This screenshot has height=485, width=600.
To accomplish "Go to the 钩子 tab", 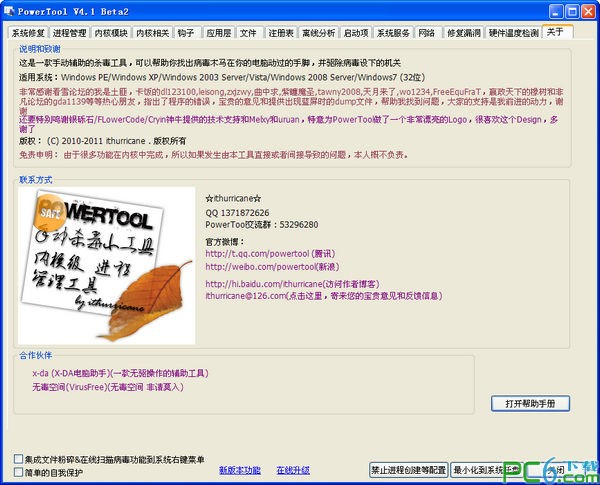I will point(186,33).
